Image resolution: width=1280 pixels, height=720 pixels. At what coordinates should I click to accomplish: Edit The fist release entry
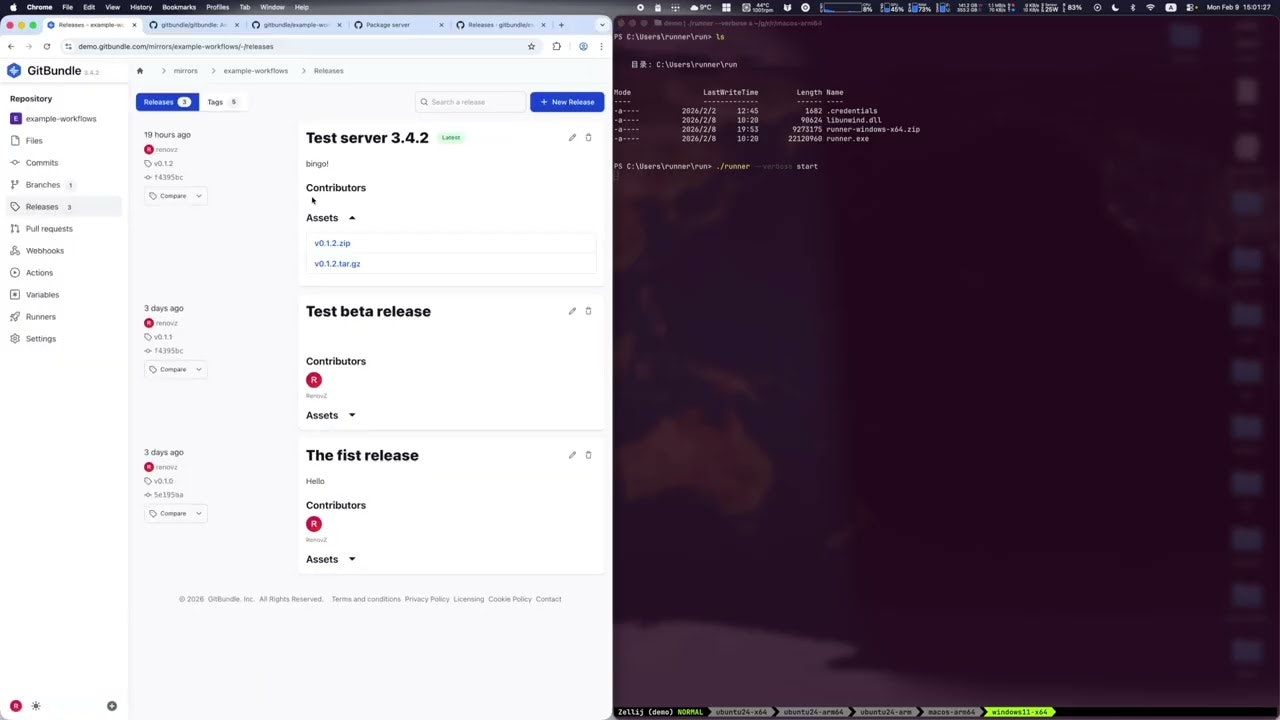[572, 455]
